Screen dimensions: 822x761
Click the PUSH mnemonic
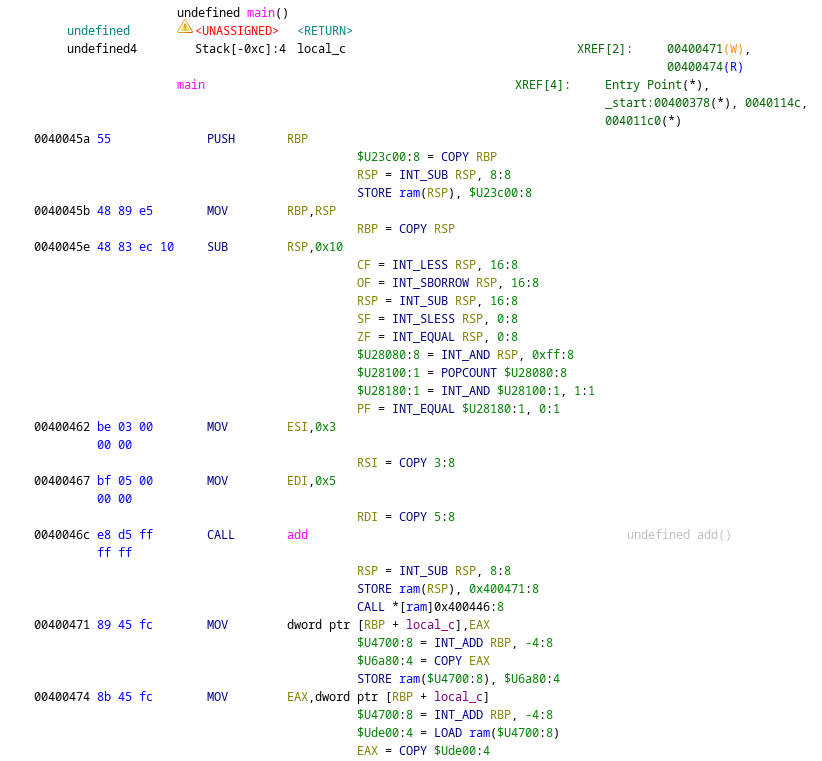tap(221, 139)
